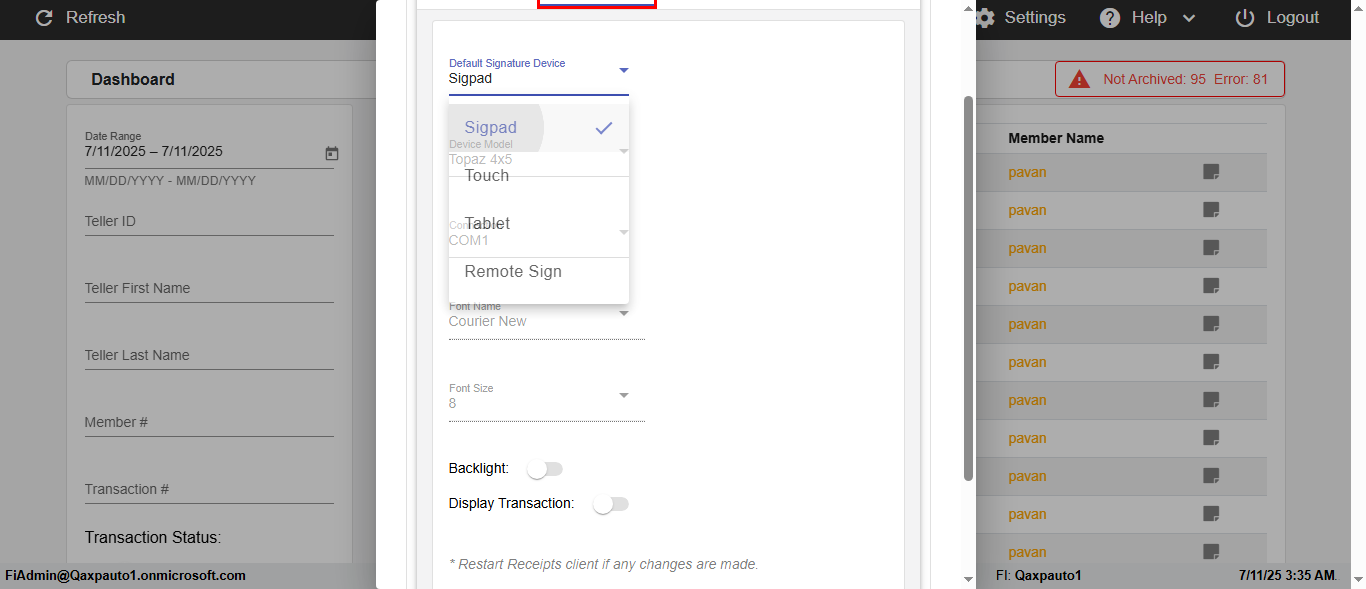
Task: Toggle the Backlight switch
Action: tap(546, 469)
